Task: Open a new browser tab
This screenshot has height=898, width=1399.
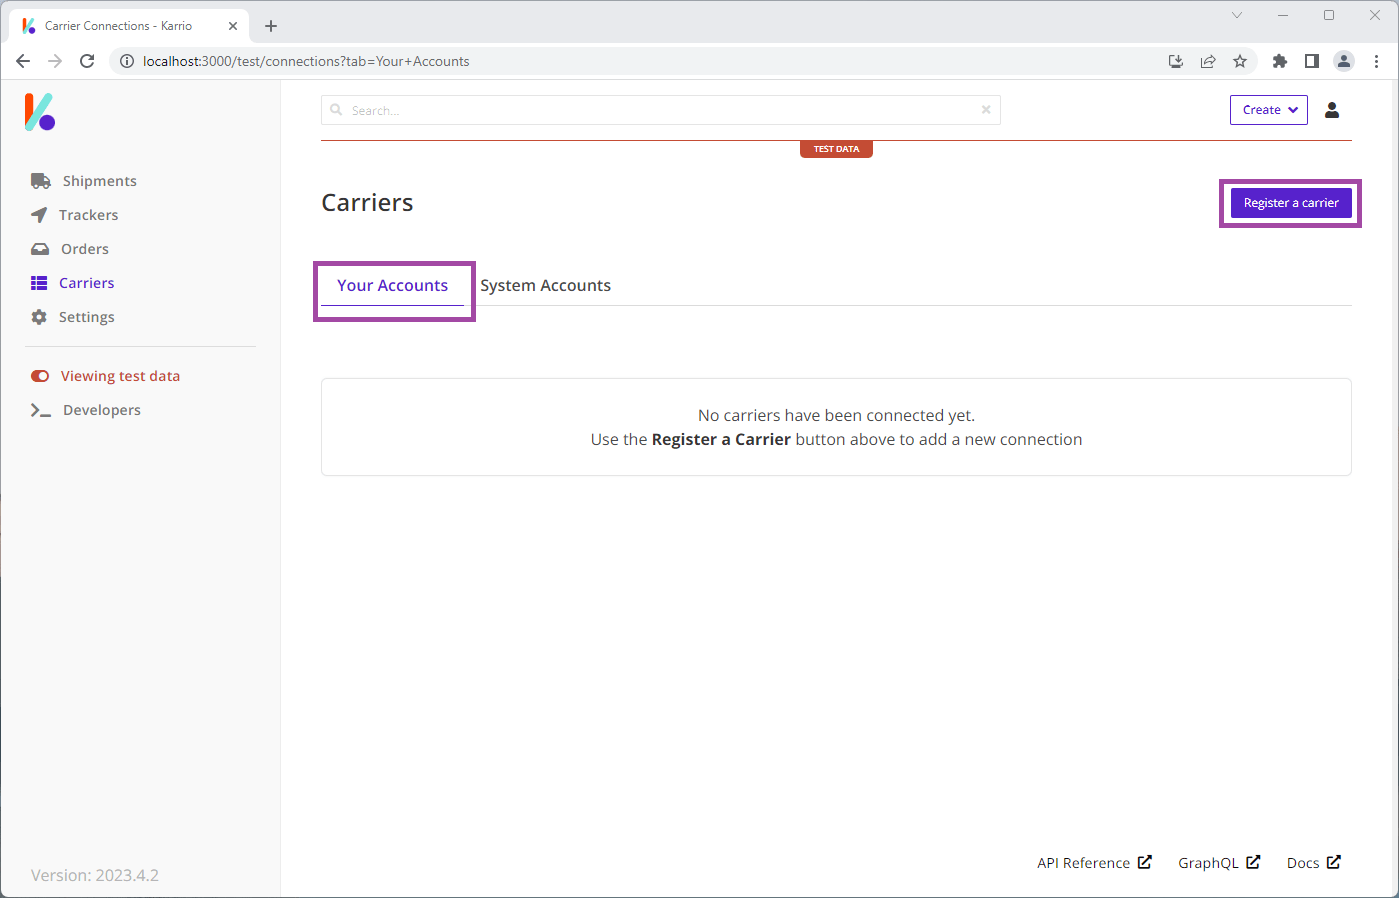Action: point(271,26)
